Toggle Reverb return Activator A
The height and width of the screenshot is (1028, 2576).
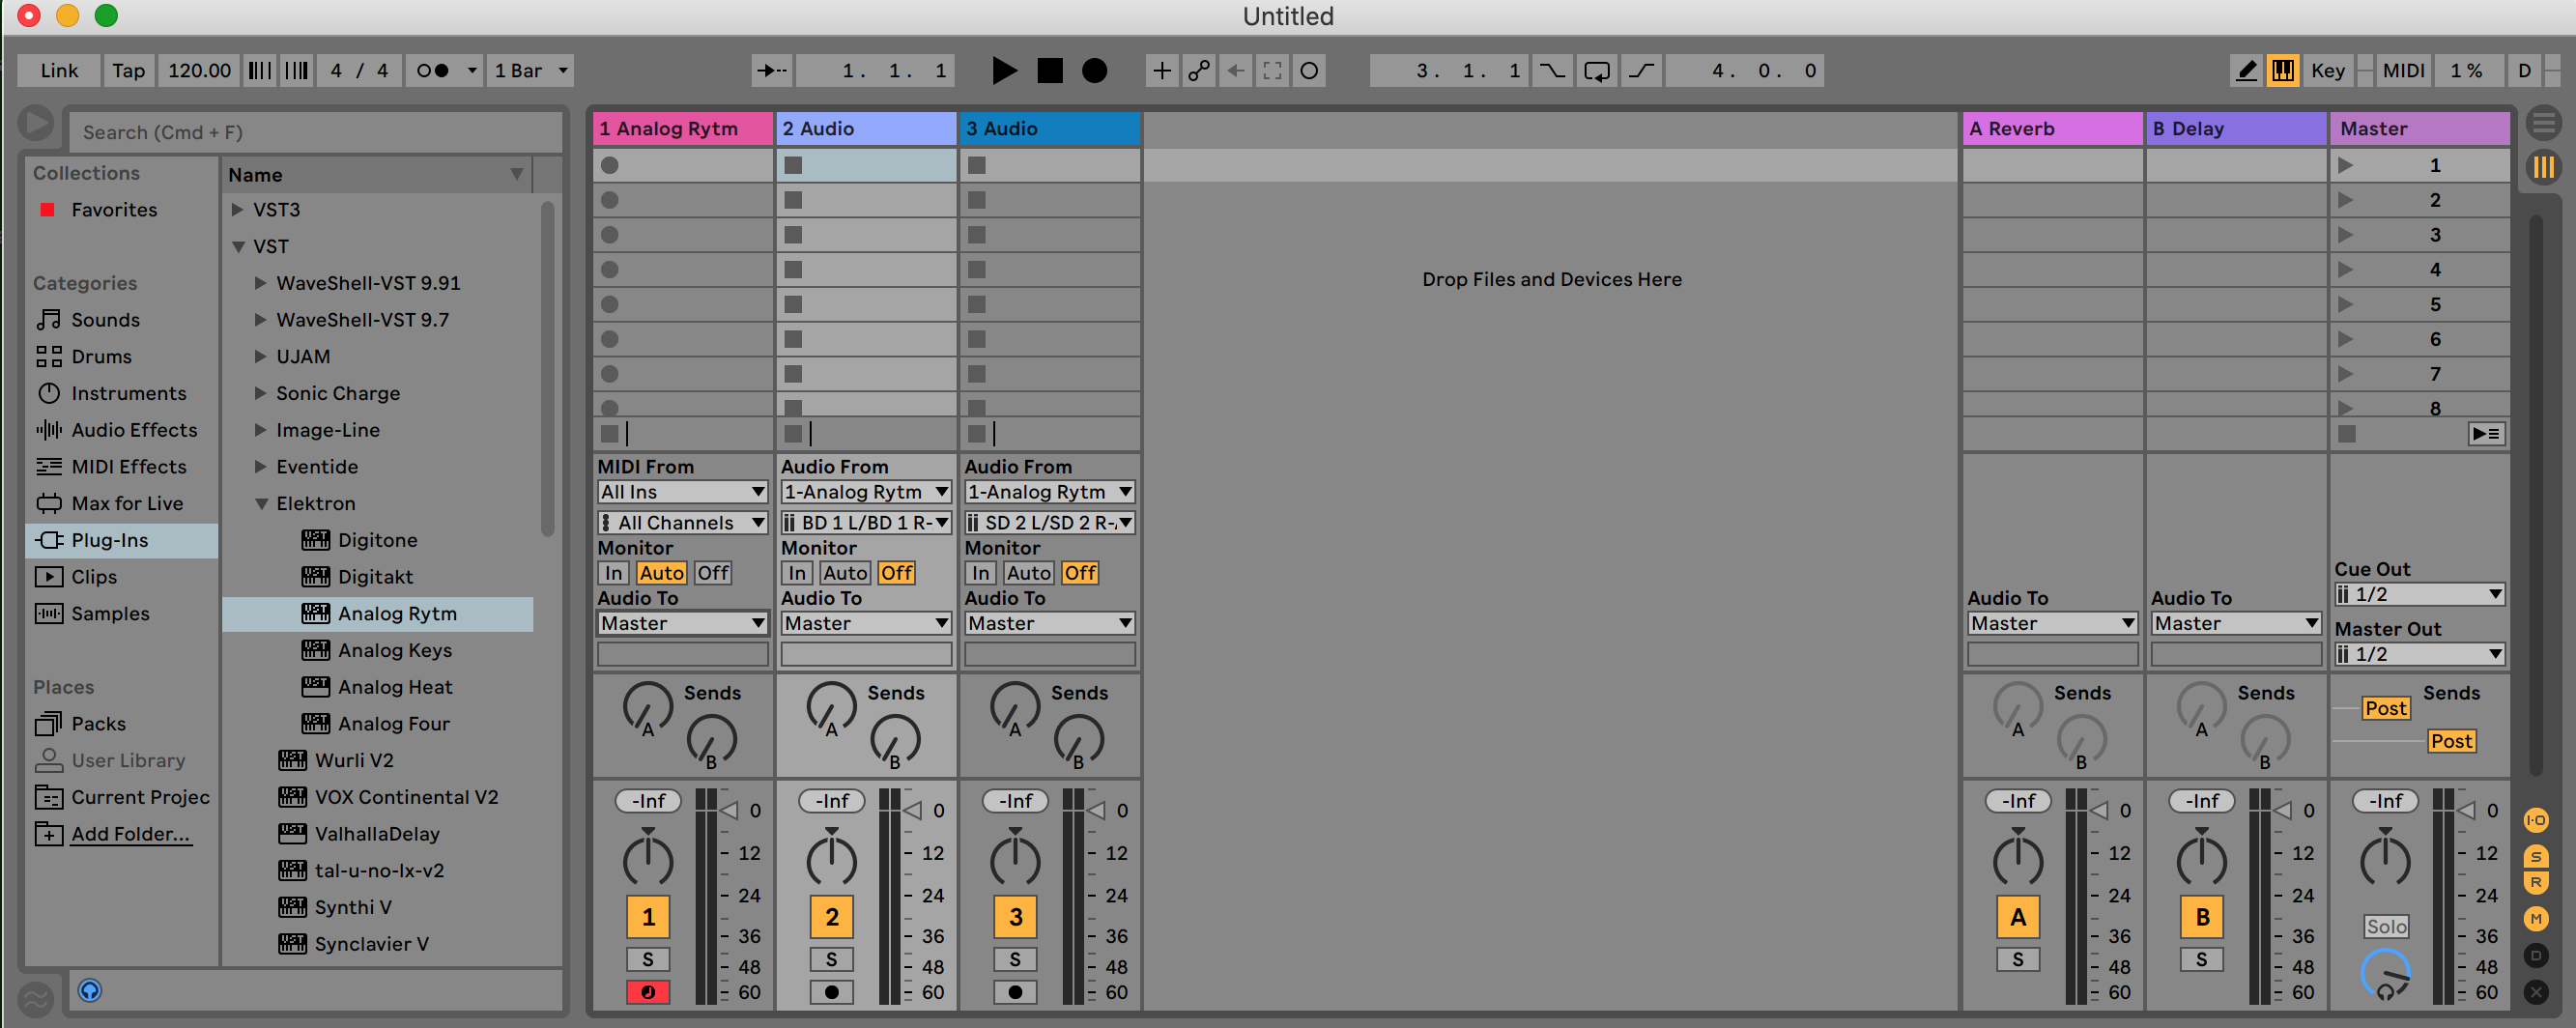pos(2018,918)
